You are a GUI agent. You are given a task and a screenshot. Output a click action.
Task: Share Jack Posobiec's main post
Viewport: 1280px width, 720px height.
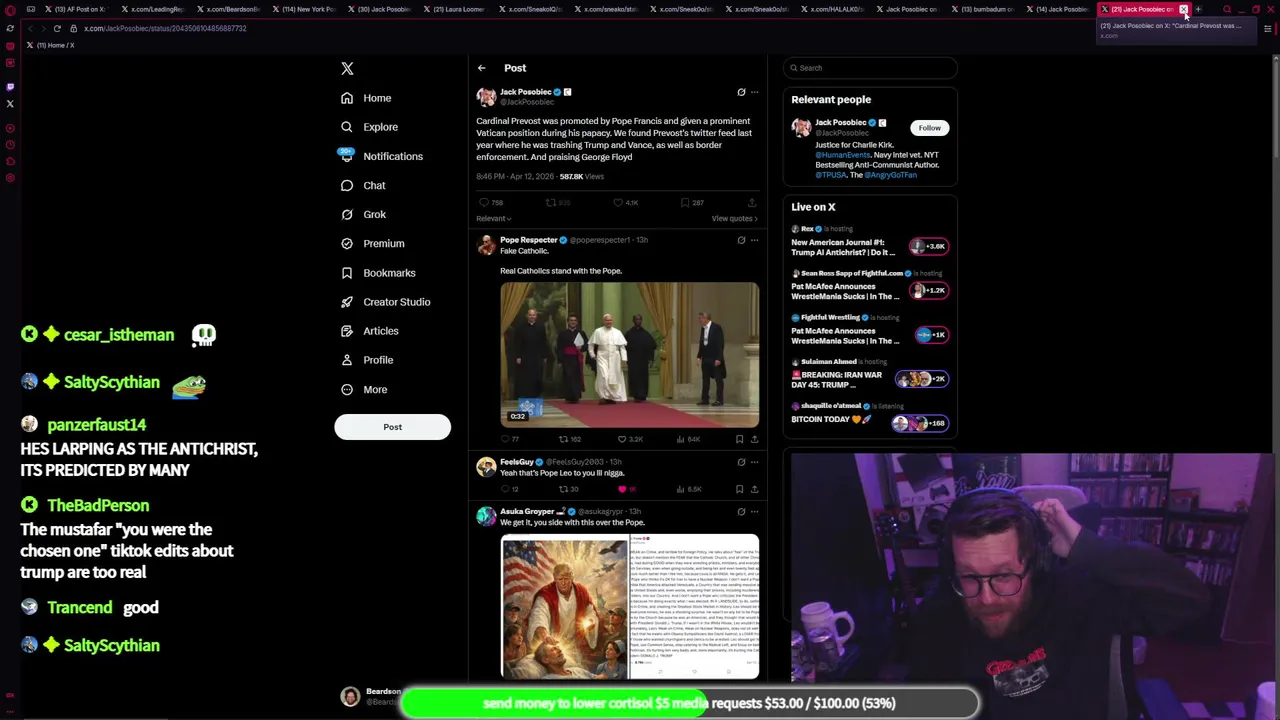752,203
